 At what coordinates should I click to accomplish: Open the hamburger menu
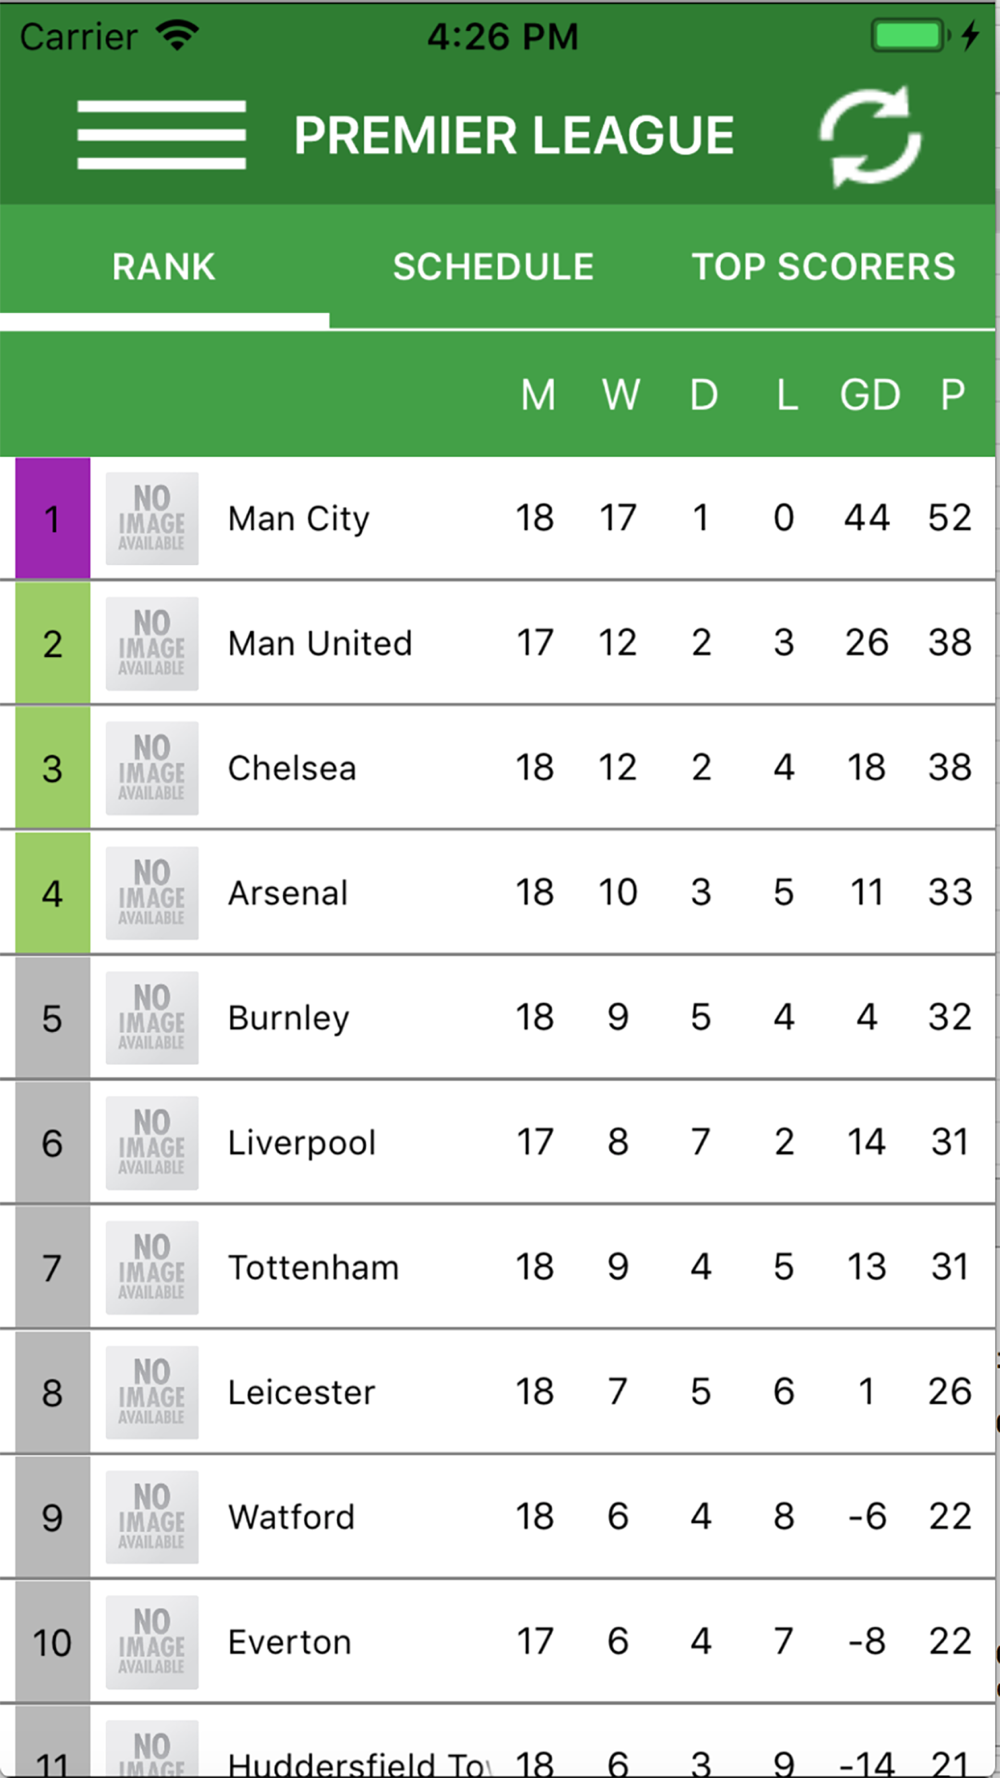[x=161, y=135]
